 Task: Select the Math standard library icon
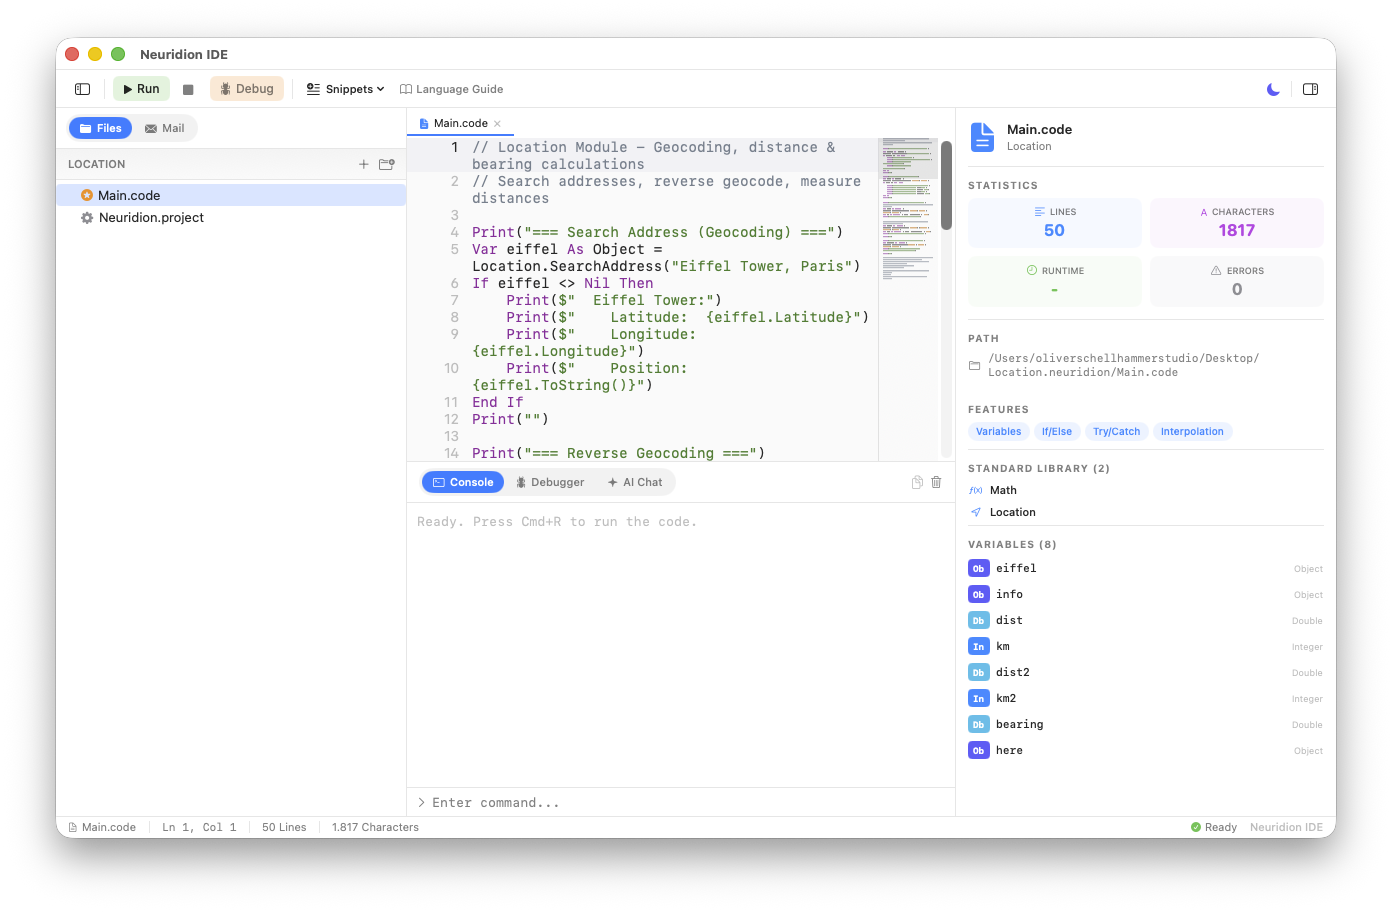(x=977, y=490)
